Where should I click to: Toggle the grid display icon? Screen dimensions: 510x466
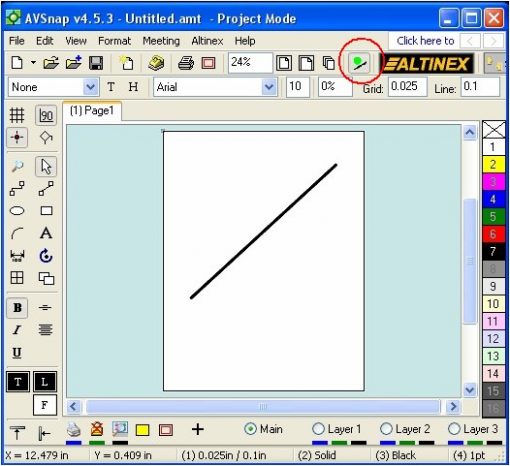pyautogui.click(x=17, y=115)
